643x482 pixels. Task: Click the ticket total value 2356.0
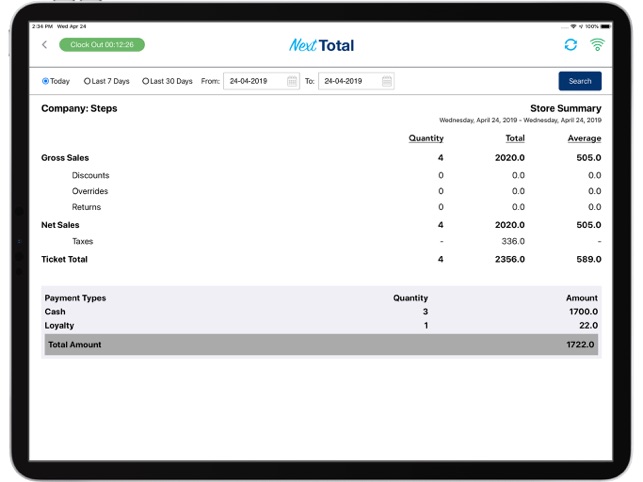point(510,259)
